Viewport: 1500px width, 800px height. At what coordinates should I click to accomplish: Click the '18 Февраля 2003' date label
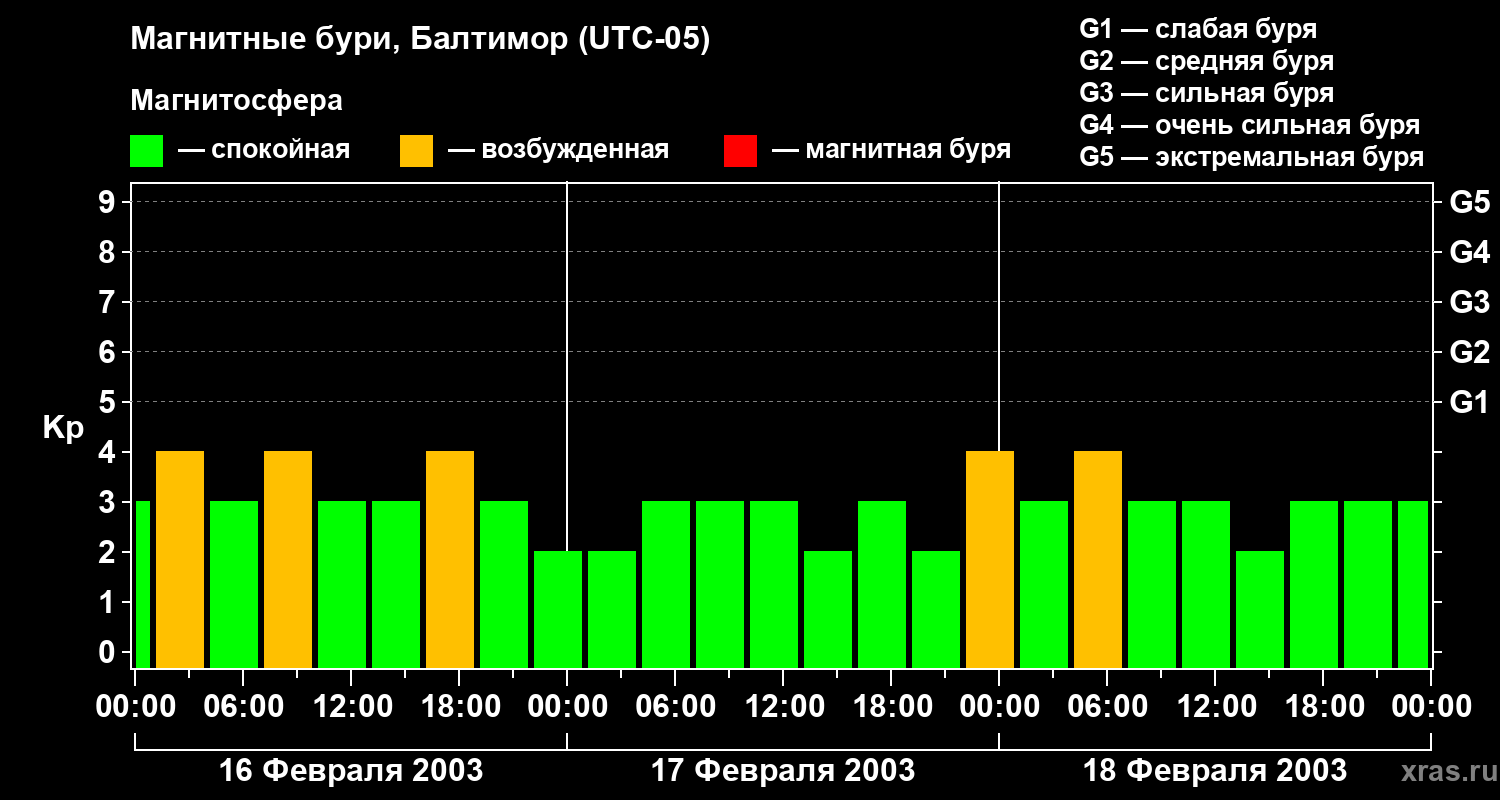[x=1215, y=771]
